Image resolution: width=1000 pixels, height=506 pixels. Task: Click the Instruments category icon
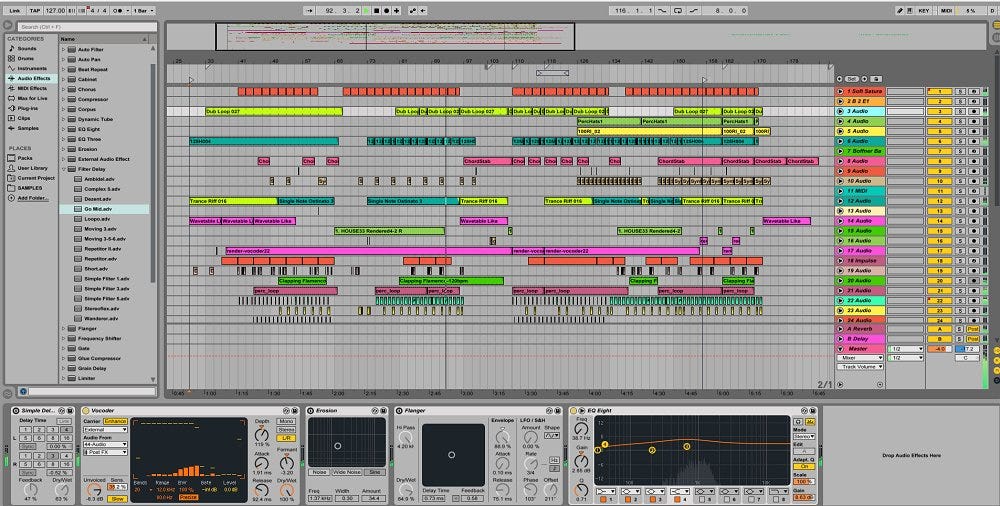pyautogui.click(x=11, y=68)
